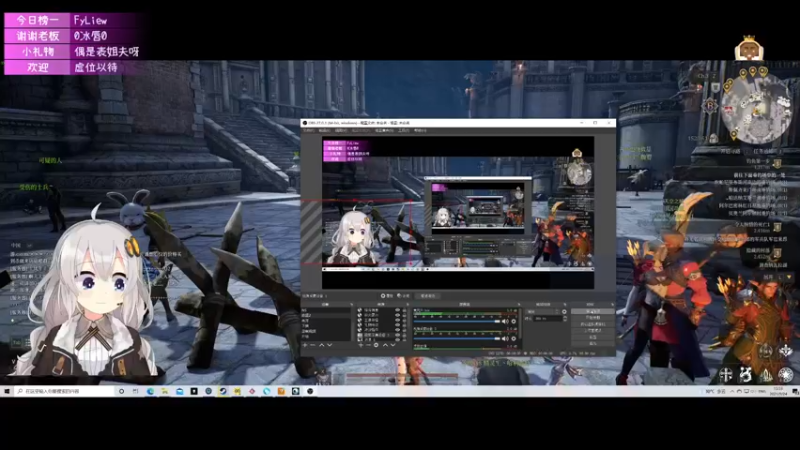The image size is (800, 450).
Task: Open the 工具 (Tools) menu in OBS
Action: click(x=404, y=131)
